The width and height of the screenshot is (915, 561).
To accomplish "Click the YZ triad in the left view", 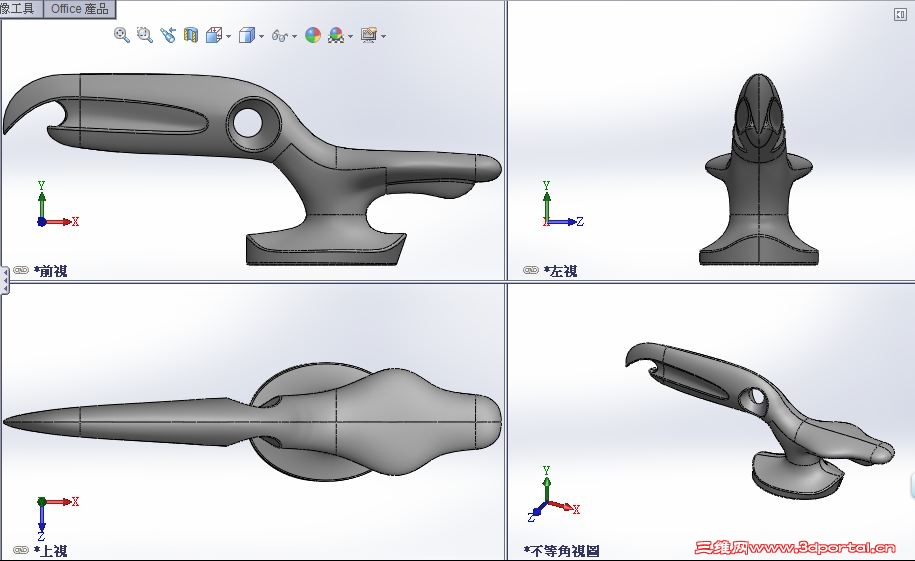I will pos(563,204).
